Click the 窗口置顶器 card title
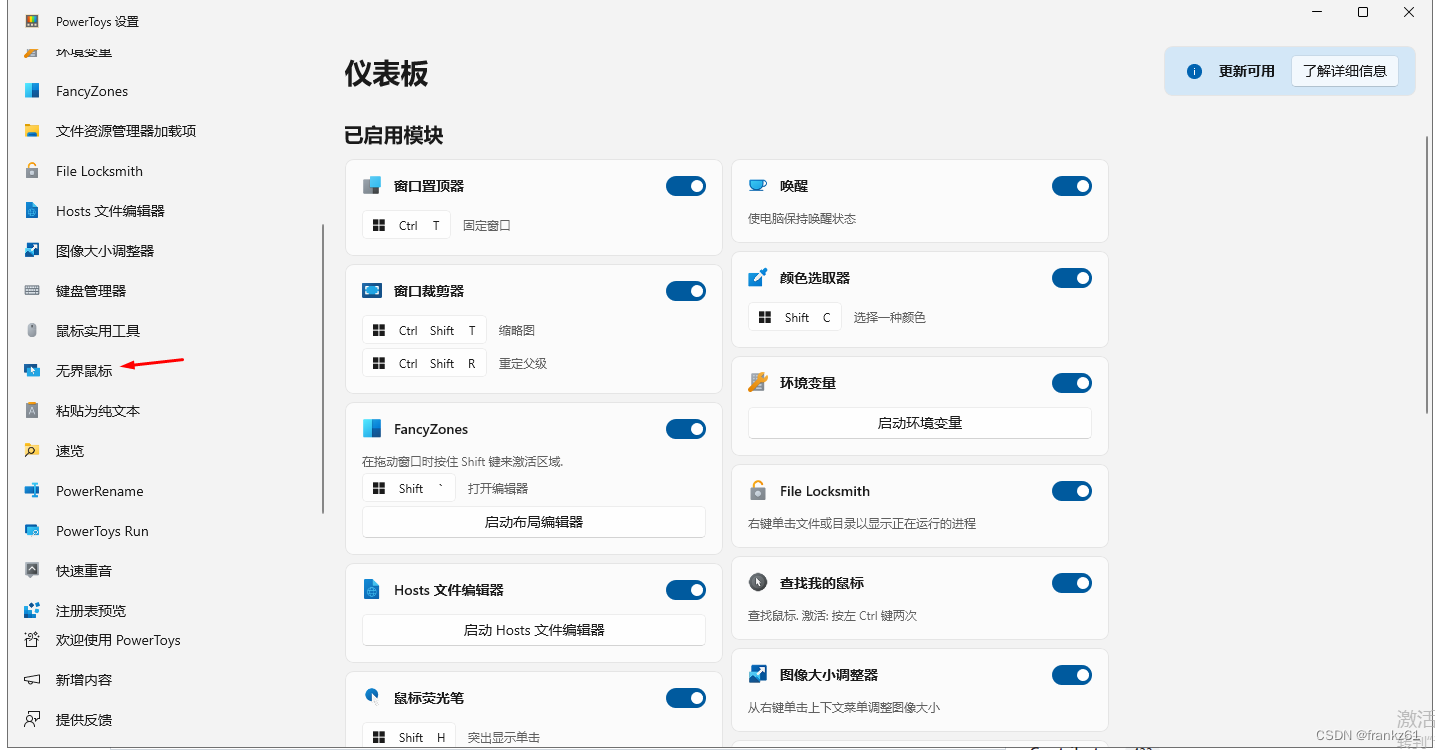This screenshot has height=750, width=1435. (x=429, y=186)
